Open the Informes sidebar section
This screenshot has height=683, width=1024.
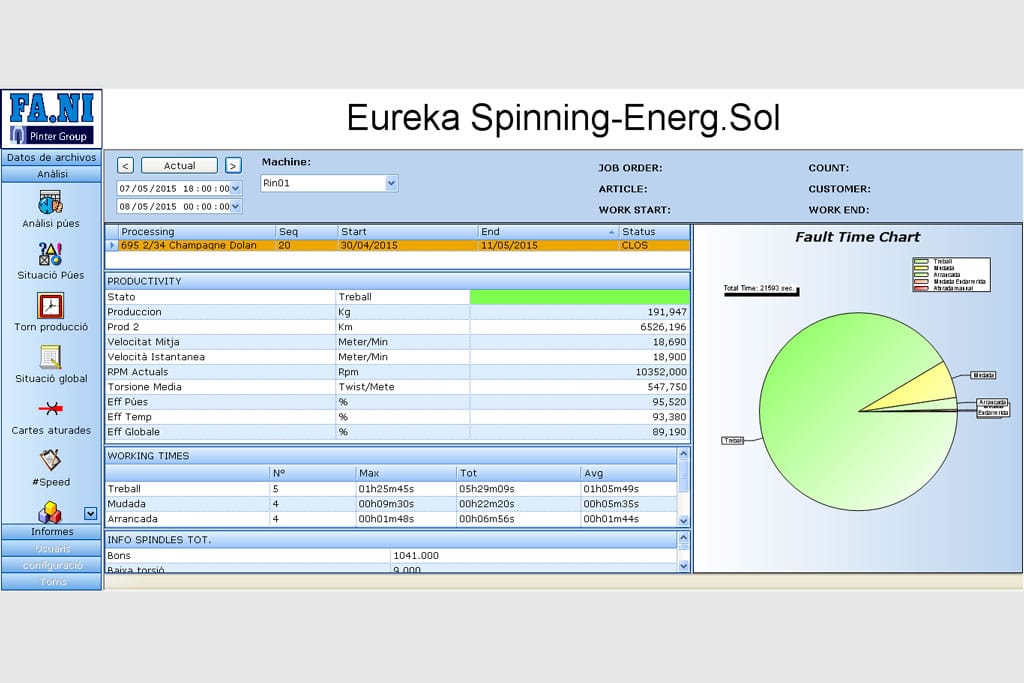[52, 532]
